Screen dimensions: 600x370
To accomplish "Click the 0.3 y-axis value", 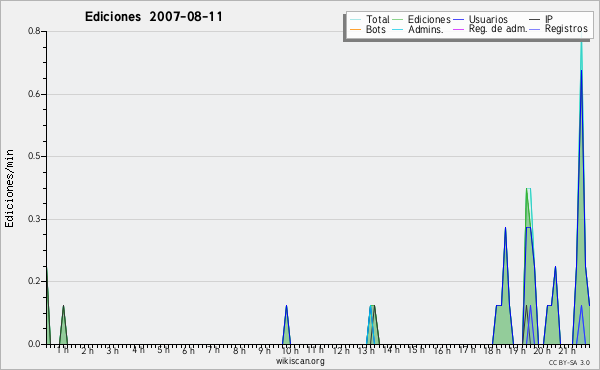I will tap(34, 219).
